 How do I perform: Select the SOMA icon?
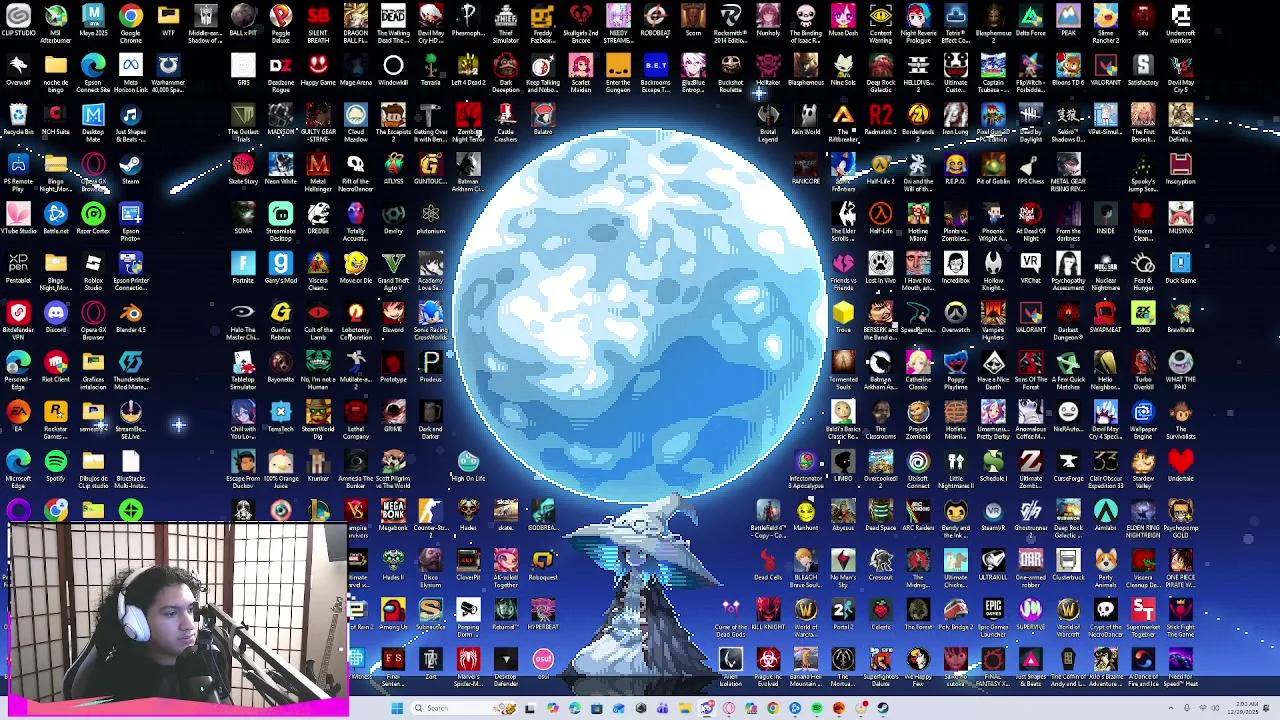tap(243, 219)
